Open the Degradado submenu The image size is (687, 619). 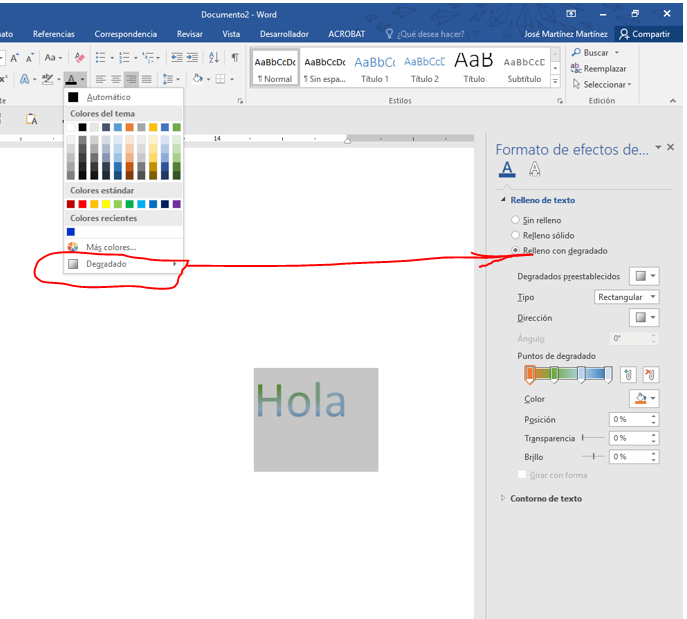pos(124,264)
